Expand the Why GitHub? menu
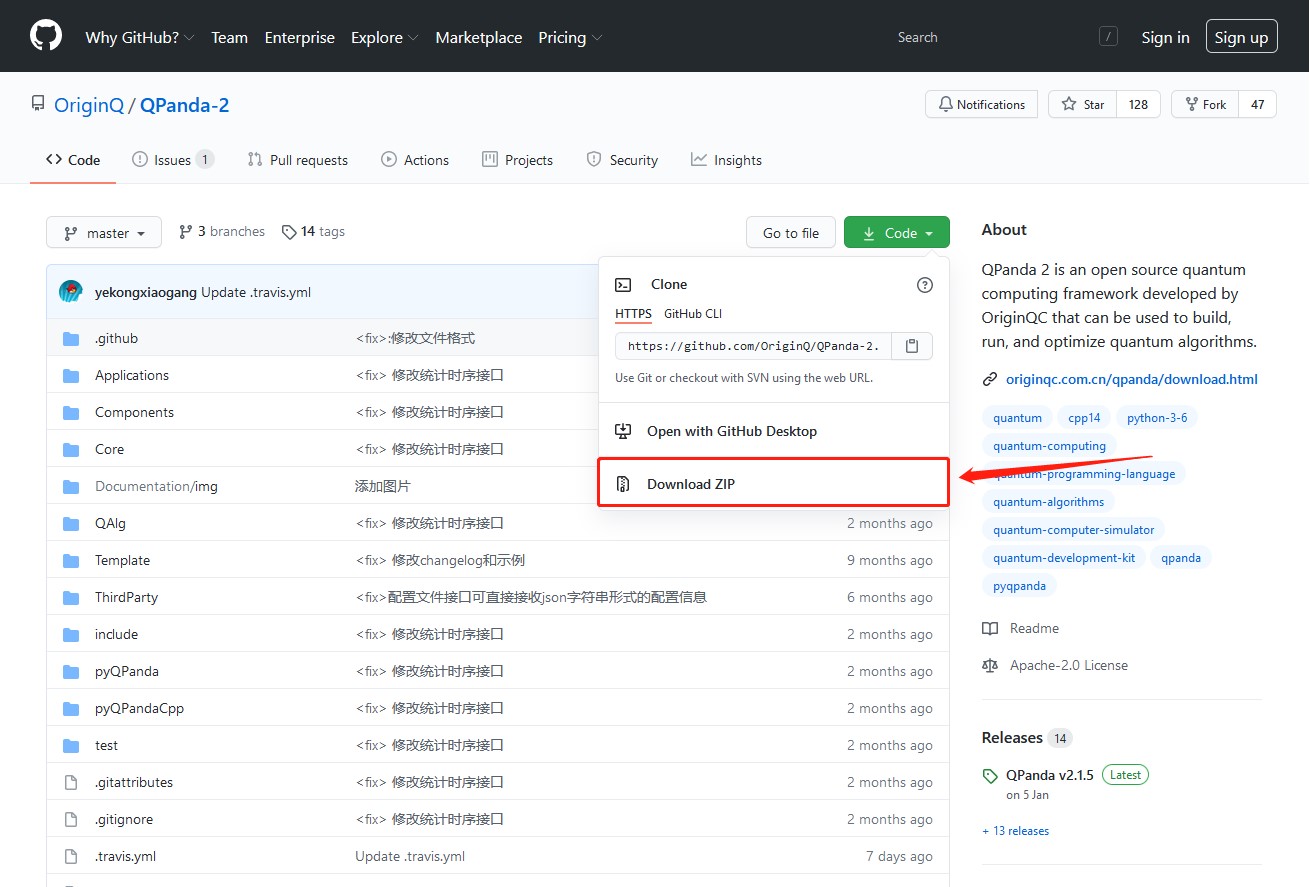 (140, 38)
